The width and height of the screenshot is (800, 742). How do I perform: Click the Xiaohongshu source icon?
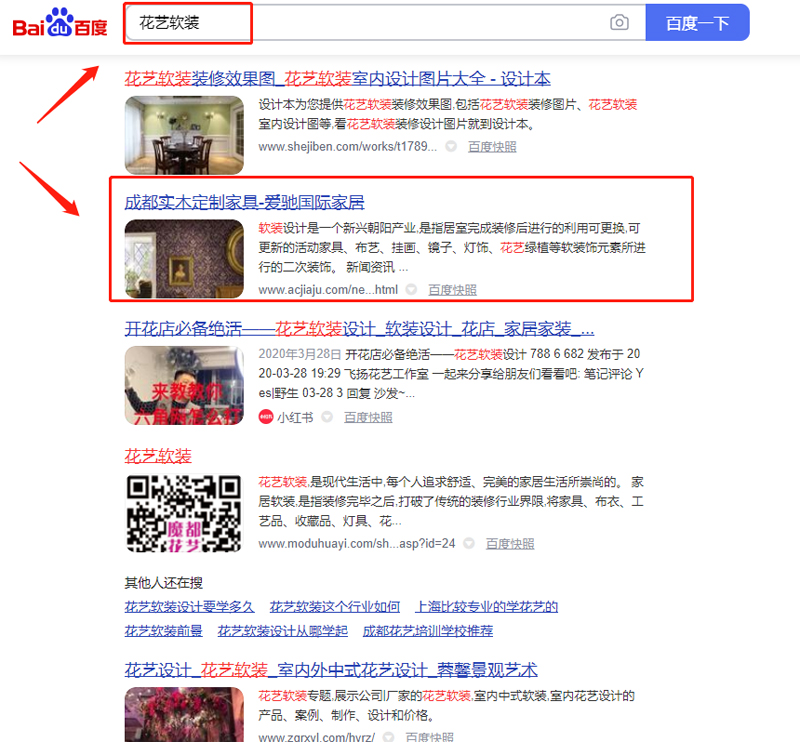tap(265, 417)
